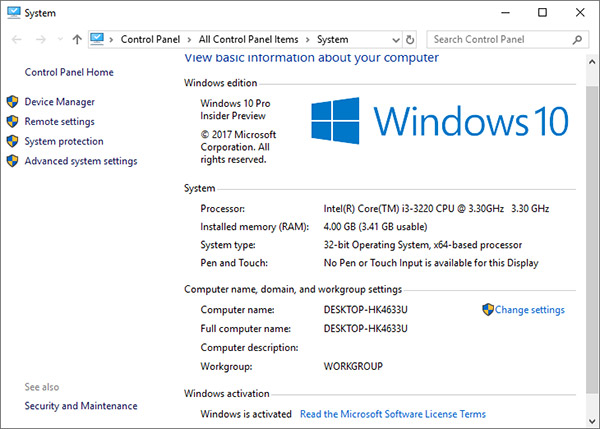Viewport: 600px width, 429px height.
Task: Click 'Windows is activated' text
Action: [x=246, y=414]
